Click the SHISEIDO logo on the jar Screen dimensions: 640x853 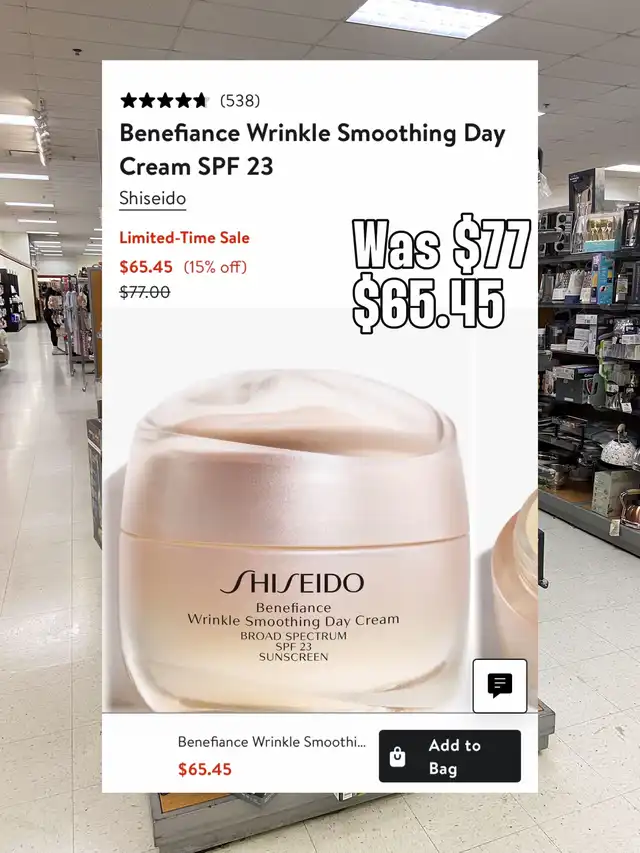292,583
